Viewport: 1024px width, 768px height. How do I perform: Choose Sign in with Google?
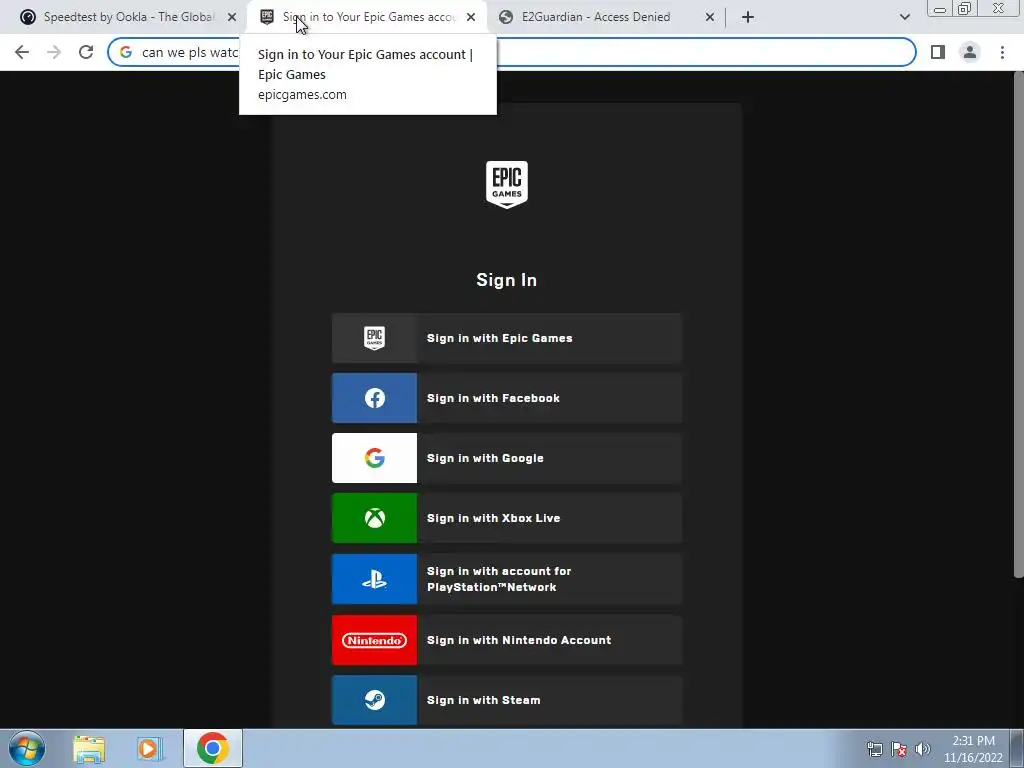point(507,458)
